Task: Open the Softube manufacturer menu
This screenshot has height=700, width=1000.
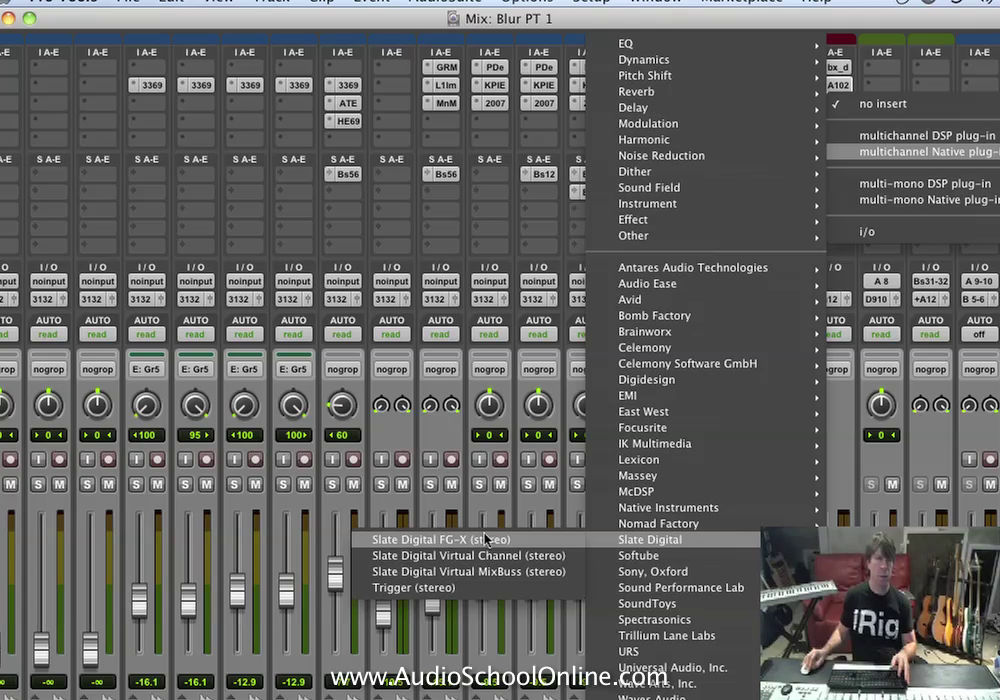Action: point(673,555)
